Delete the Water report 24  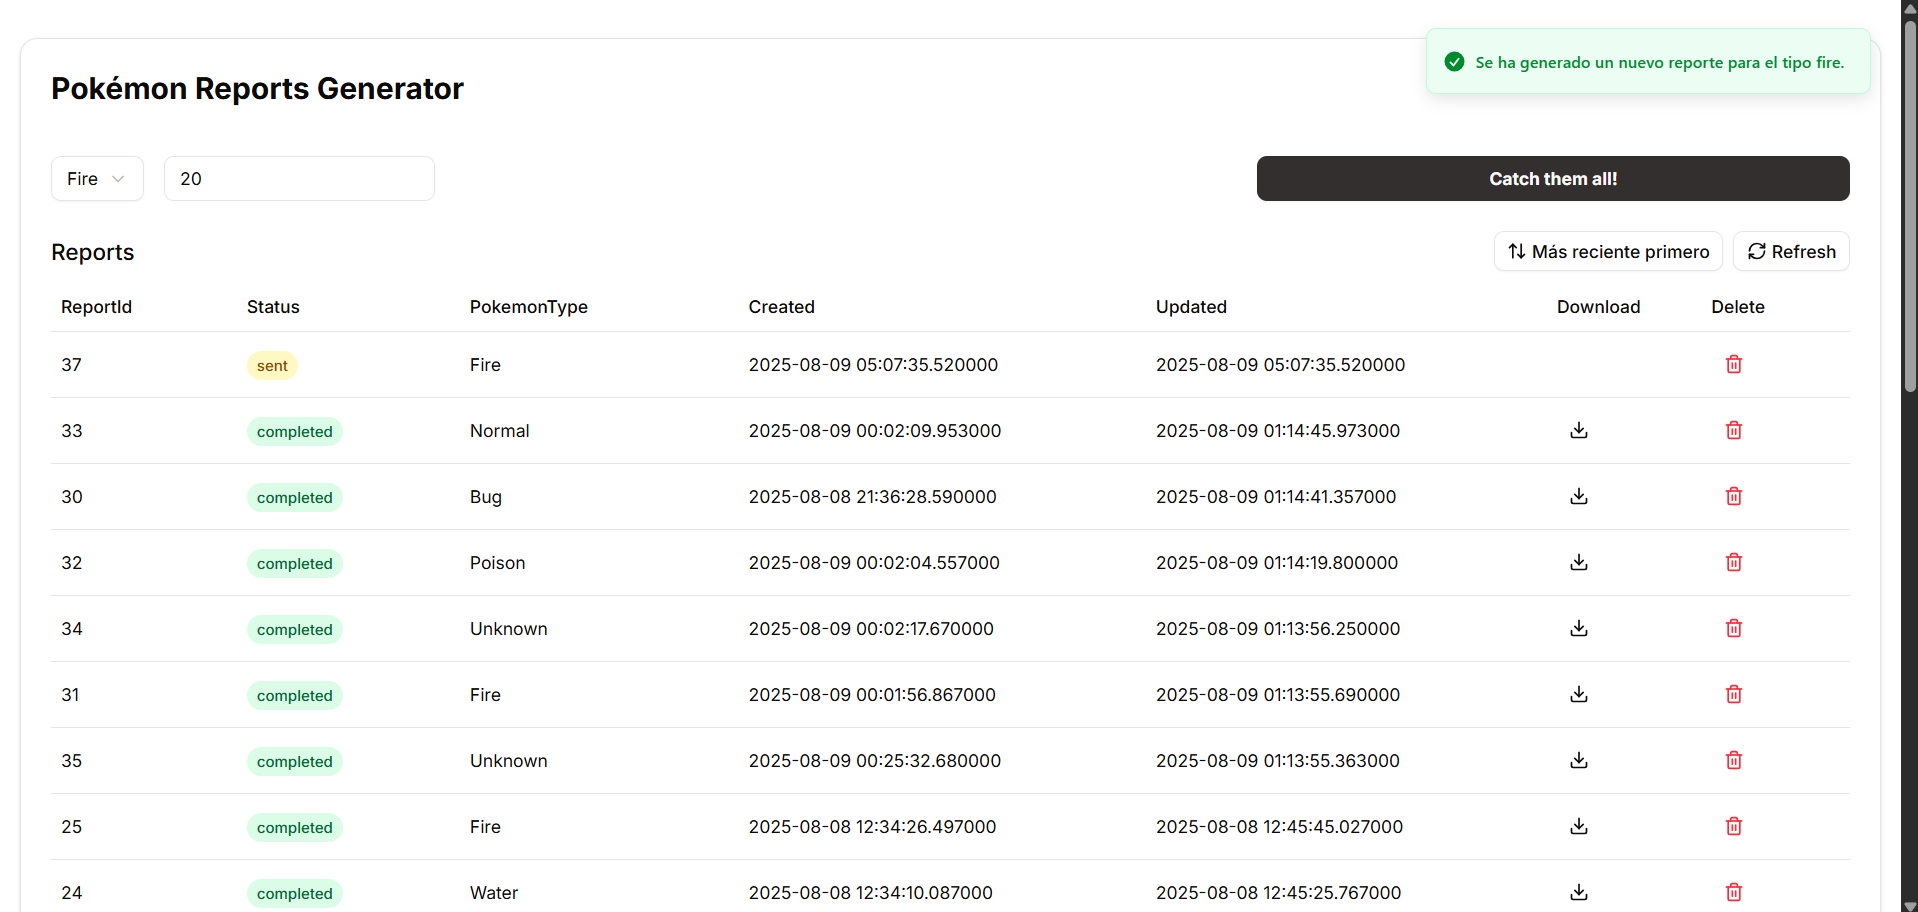click(x=1733, y=892)
